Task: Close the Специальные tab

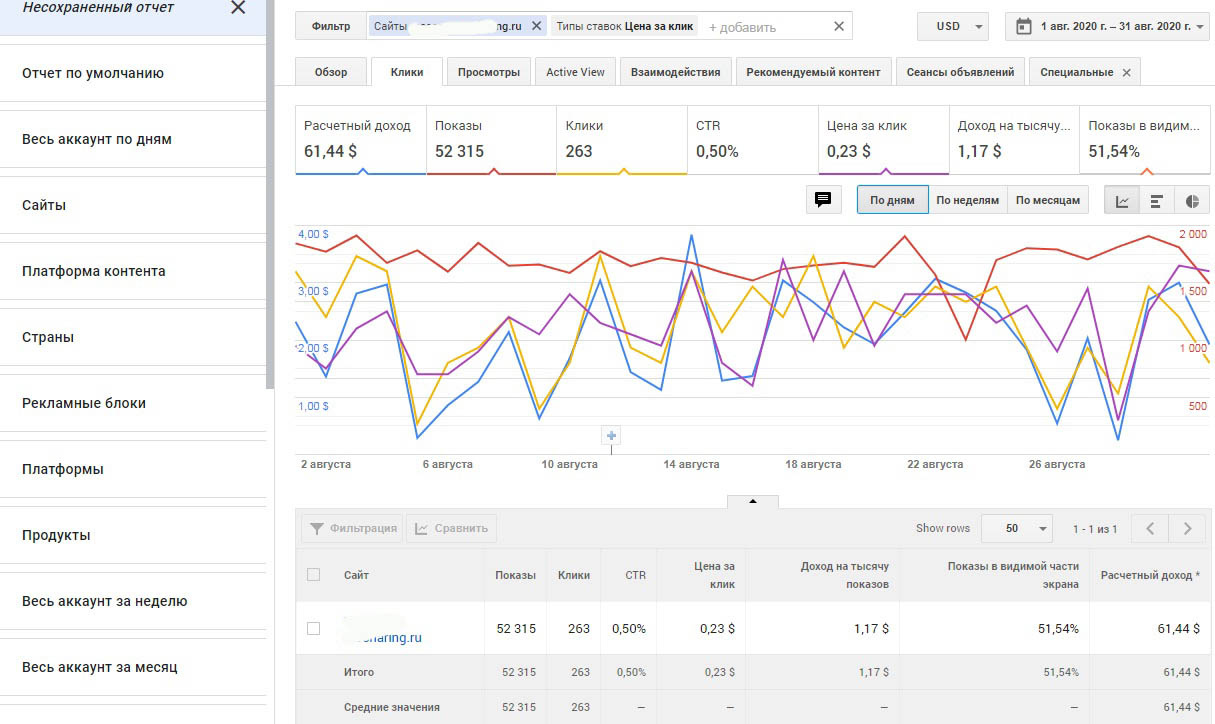Action: (x=1126, y=72)
